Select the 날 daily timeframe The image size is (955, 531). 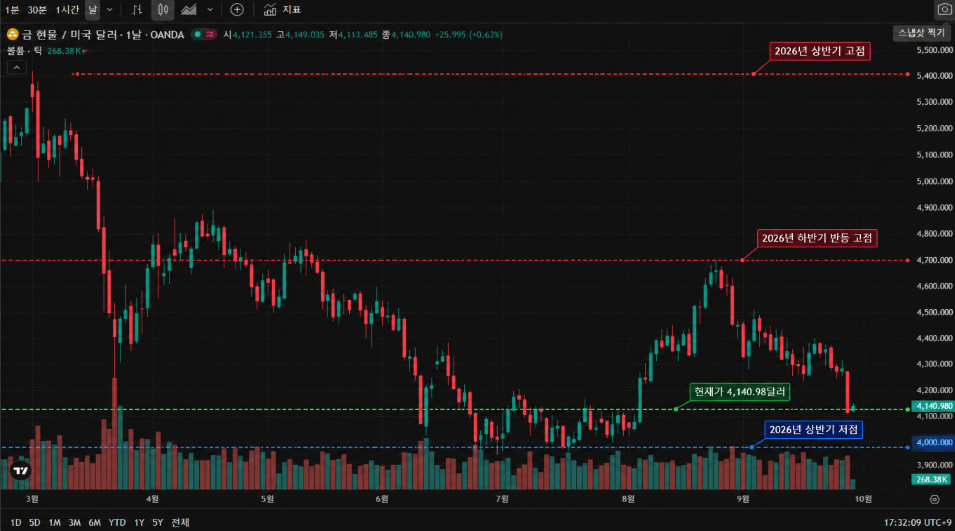tap(93, 10)
